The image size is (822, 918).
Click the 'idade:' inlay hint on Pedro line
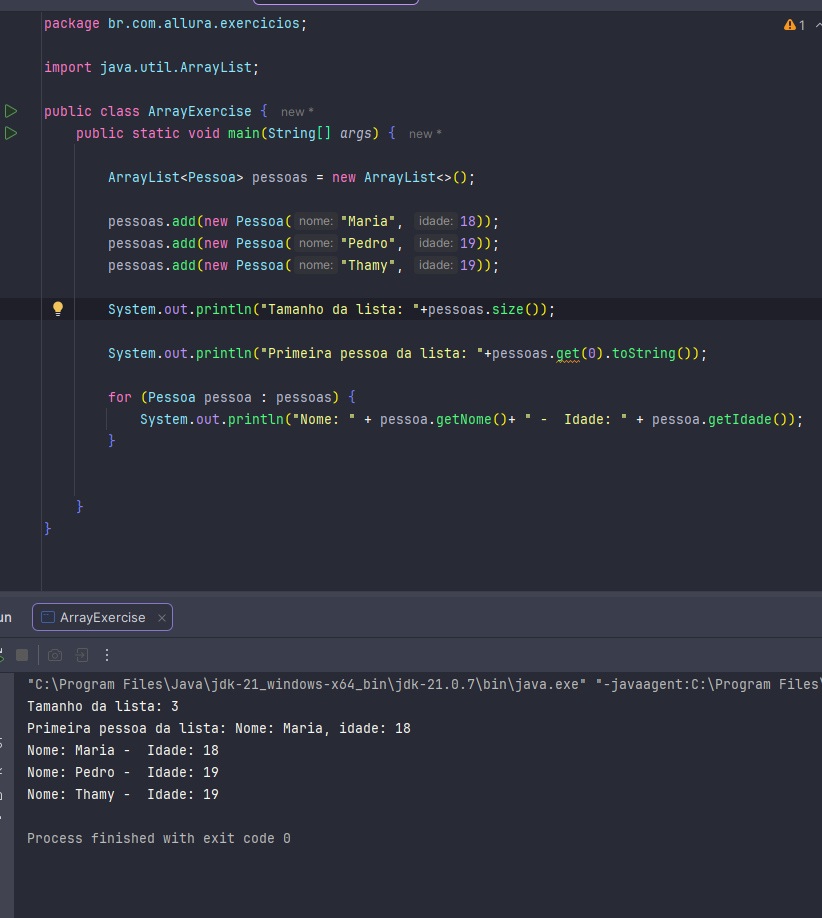click(x=436, y=243)
